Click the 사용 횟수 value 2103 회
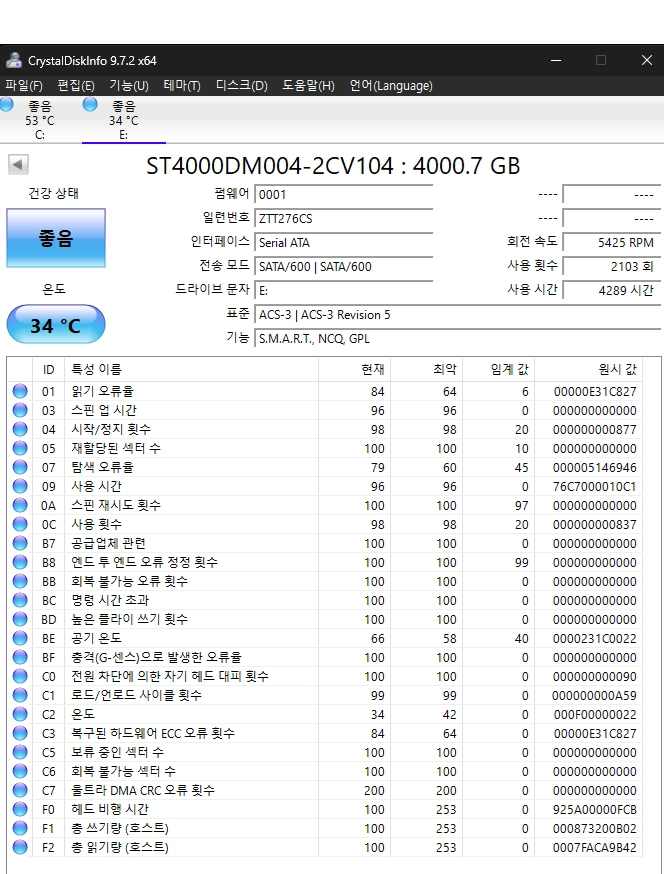 [611, 266]
